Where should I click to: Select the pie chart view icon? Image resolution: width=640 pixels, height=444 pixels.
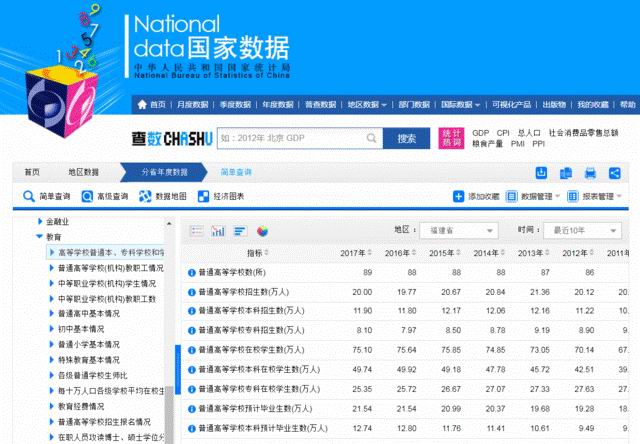point(263,230)
